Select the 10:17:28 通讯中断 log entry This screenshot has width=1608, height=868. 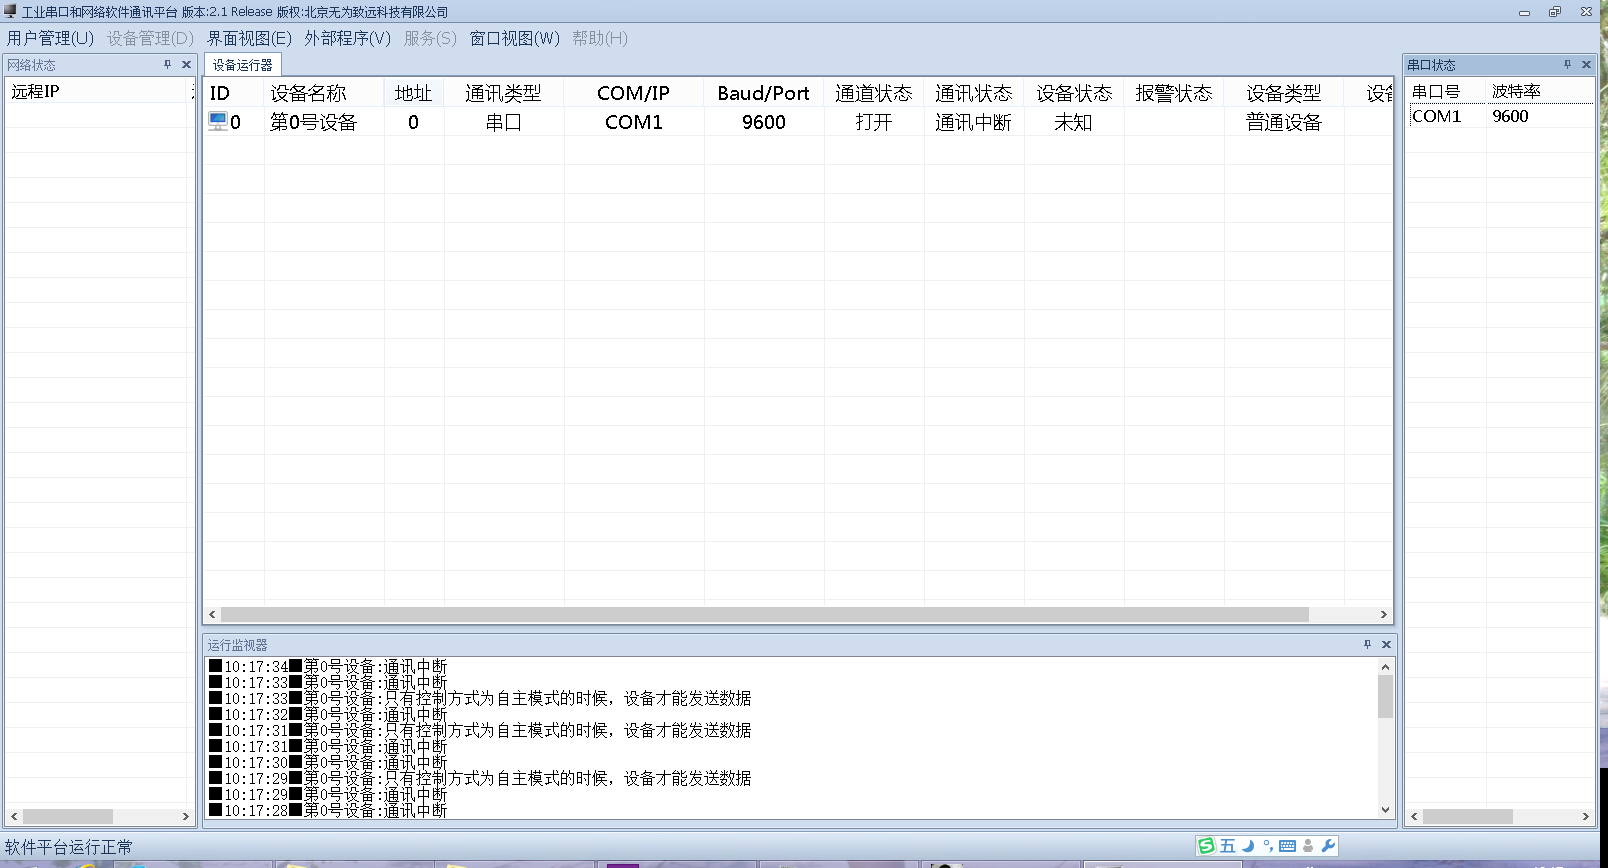click(328, 810)
